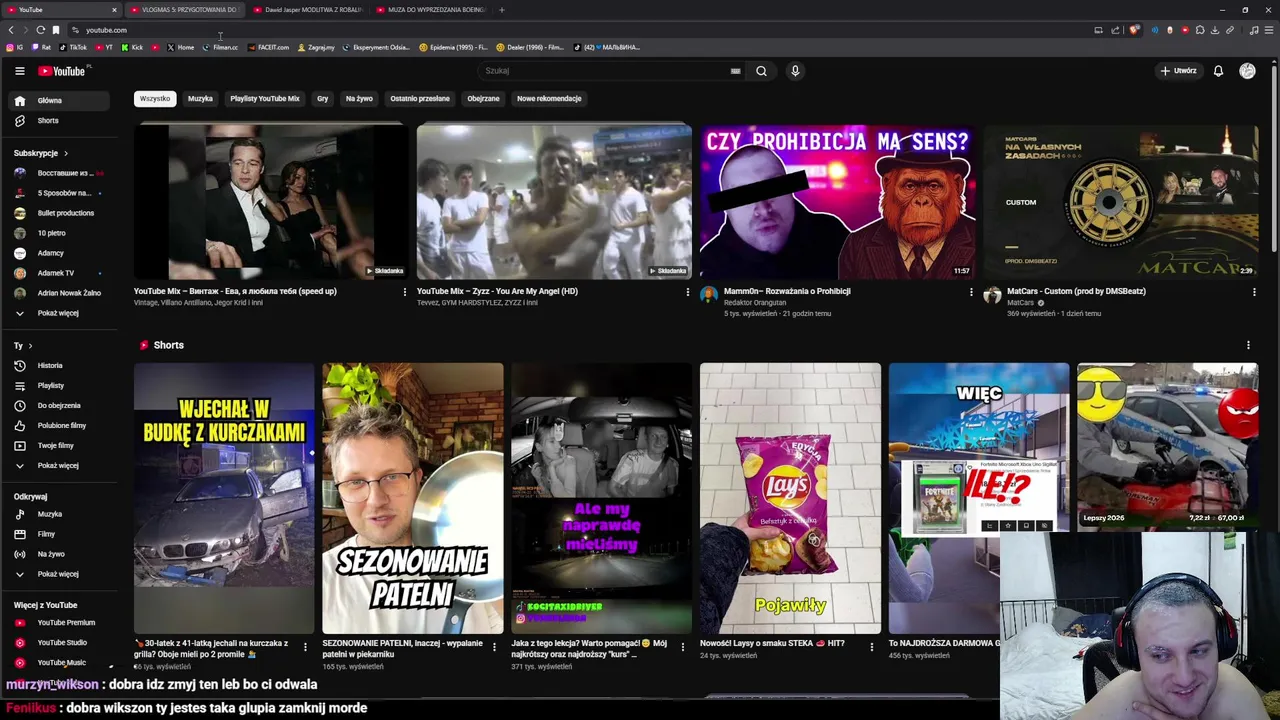Open the Główna home sidebar button

point(60,100)
